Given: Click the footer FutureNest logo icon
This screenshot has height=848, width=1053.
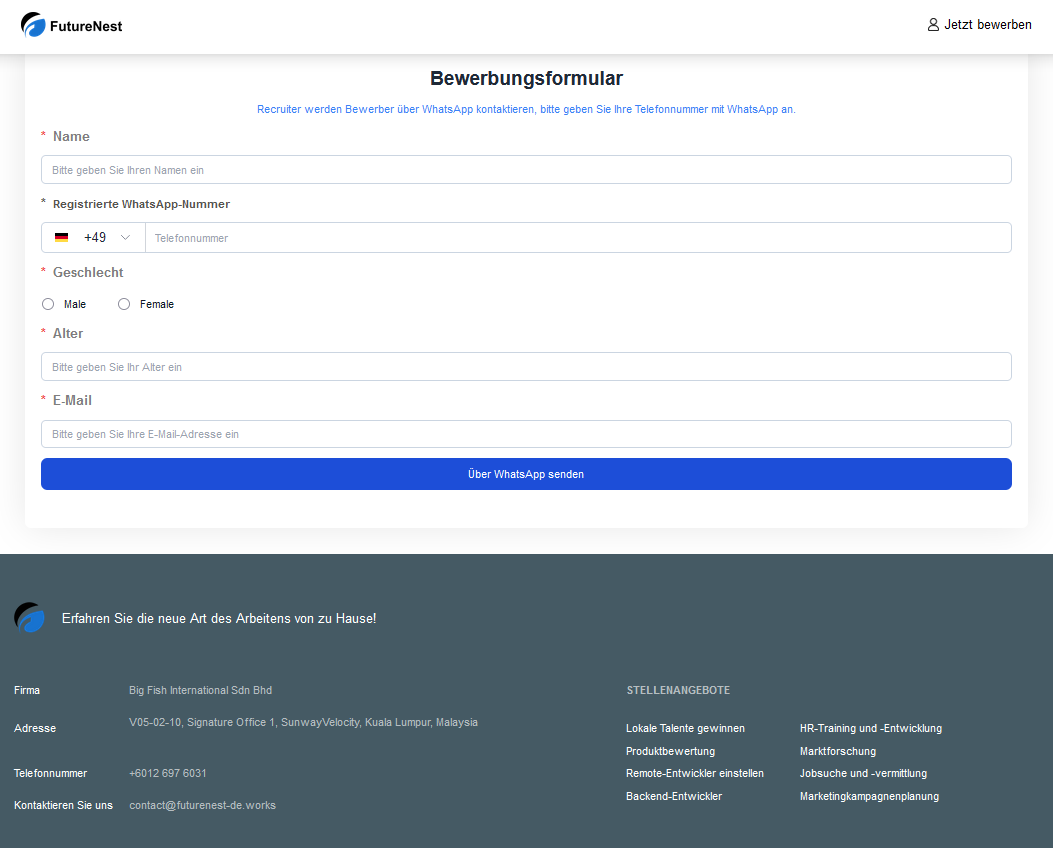Looking at the screenshot, I should coord(30,617).
